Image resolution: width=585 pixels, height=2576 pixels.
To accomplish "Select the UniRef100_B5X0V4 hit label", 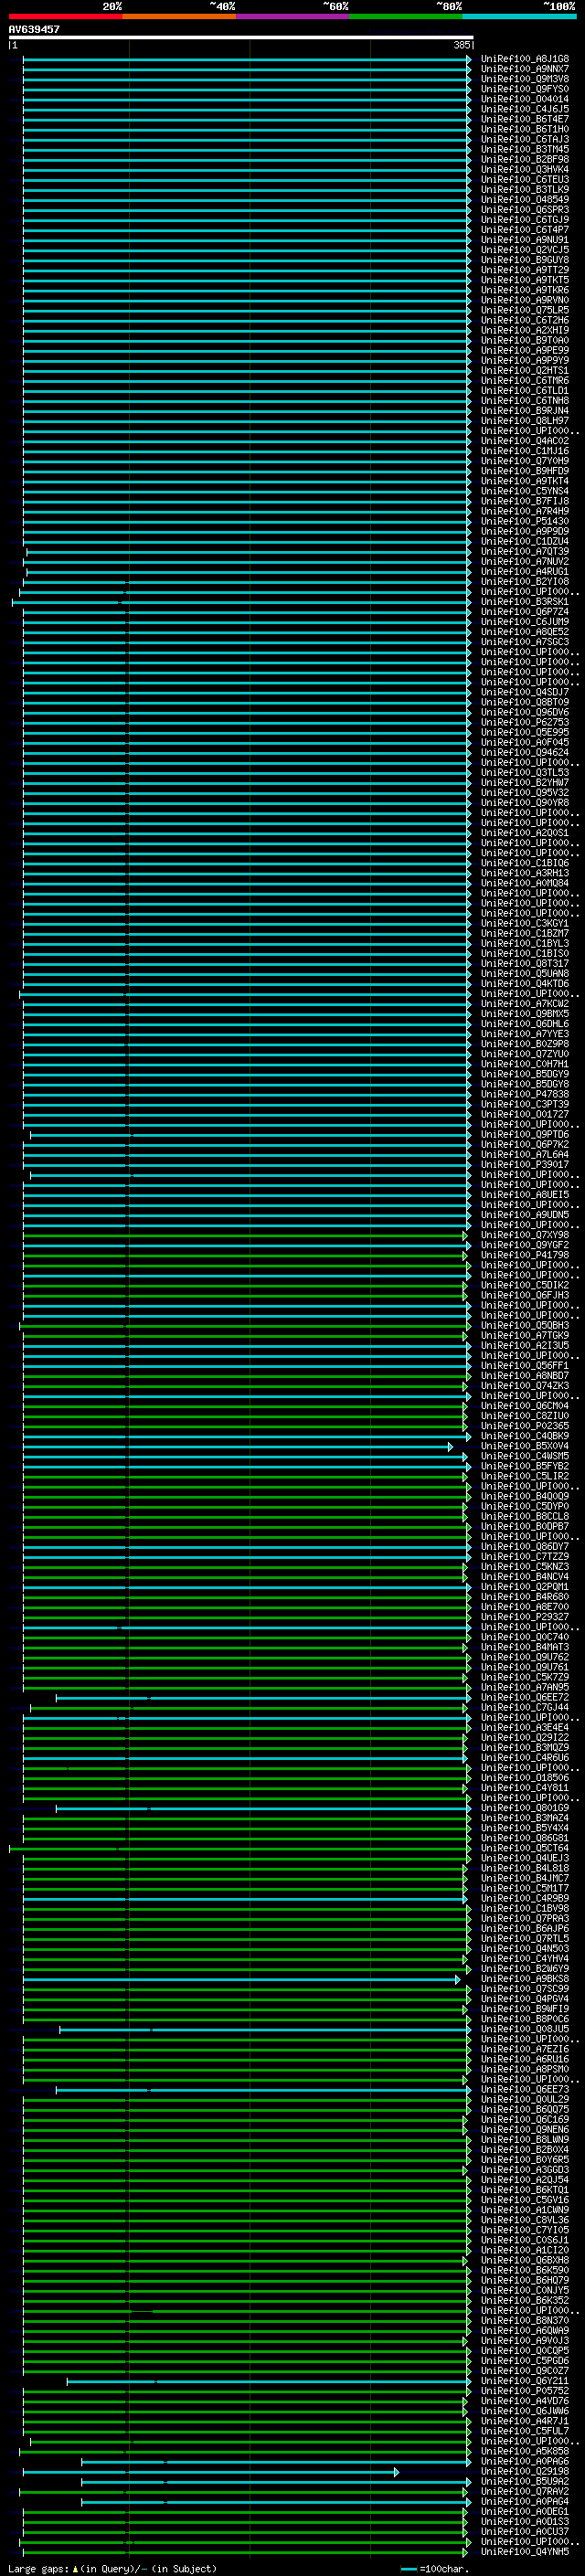I will click(x=525, y=1446).
